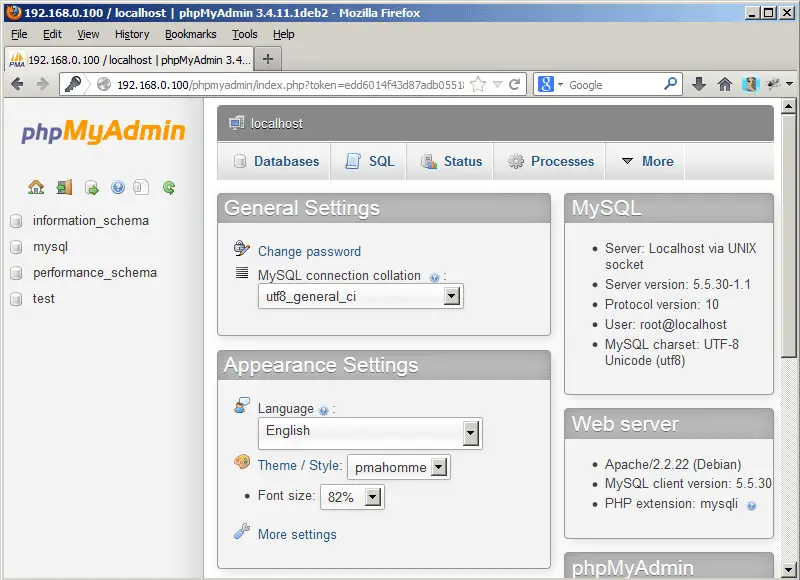The height and width of the screenshot is (580, 800).
Task: Click the page scrollbar down arrow
Action: (x=789, y=569)
